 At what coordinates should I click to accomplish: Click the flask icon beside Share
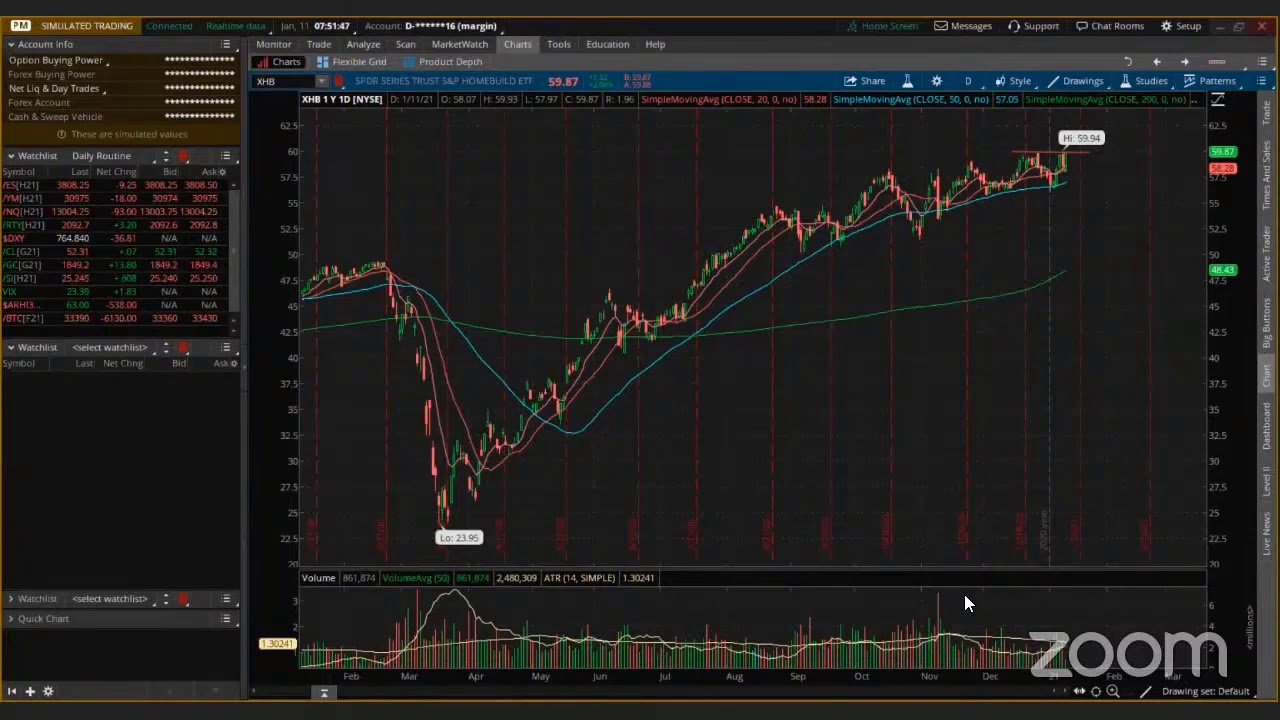pos(908,81)
